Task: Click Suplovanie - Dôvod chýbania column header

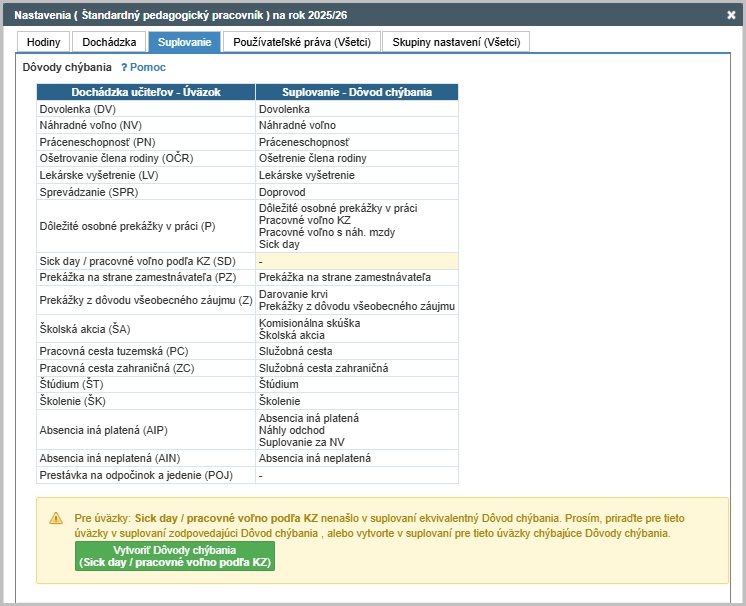Action: 357,92
